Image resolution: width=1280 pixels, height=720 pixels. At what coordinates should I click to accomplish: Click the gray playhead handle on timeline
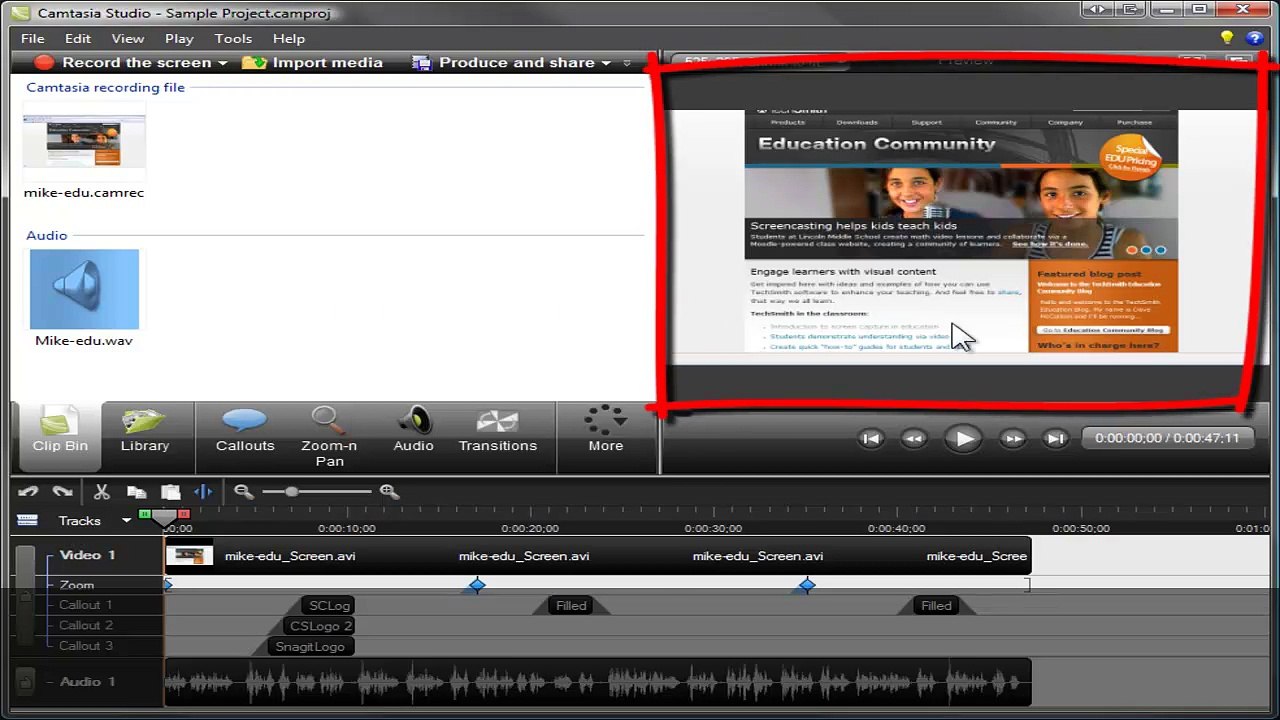(x=164, y=516)
